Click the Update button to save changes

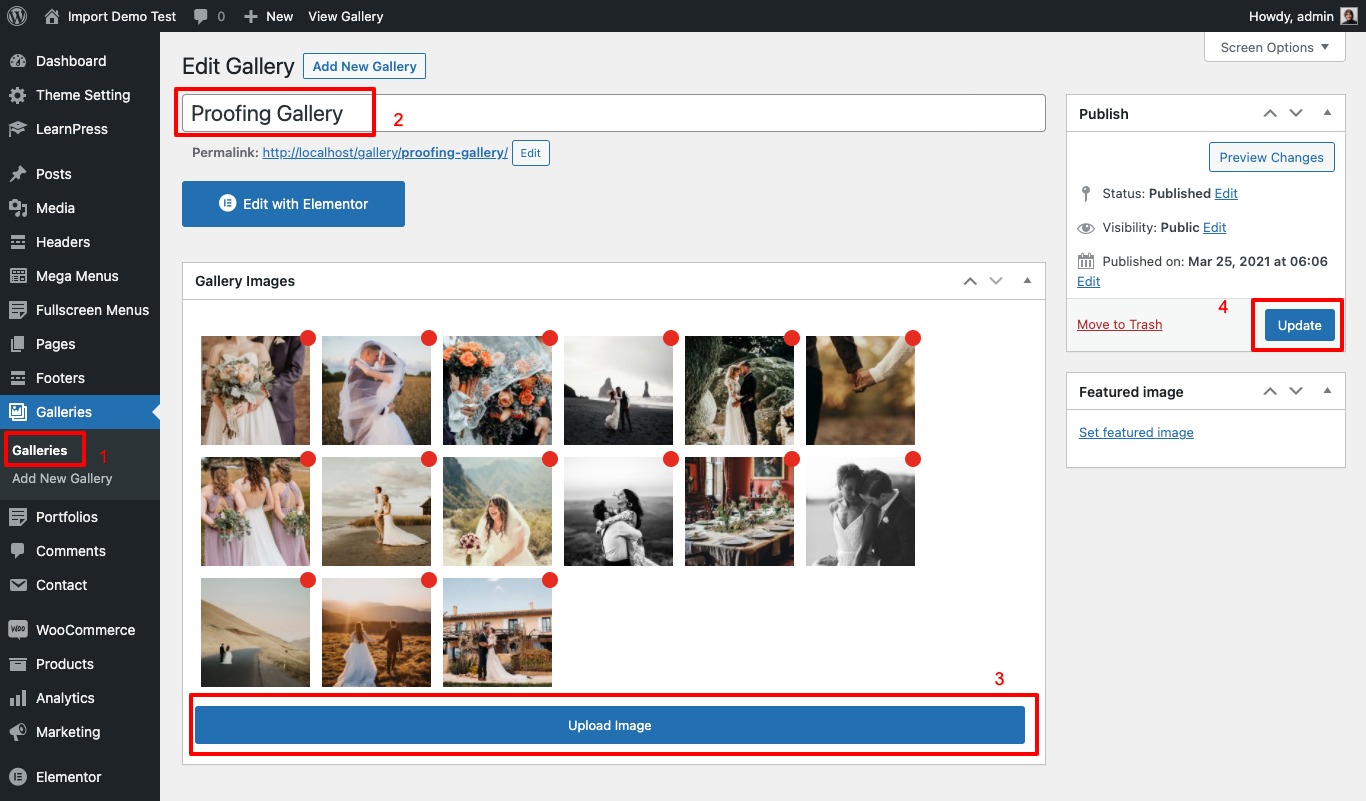point(1298,325)
